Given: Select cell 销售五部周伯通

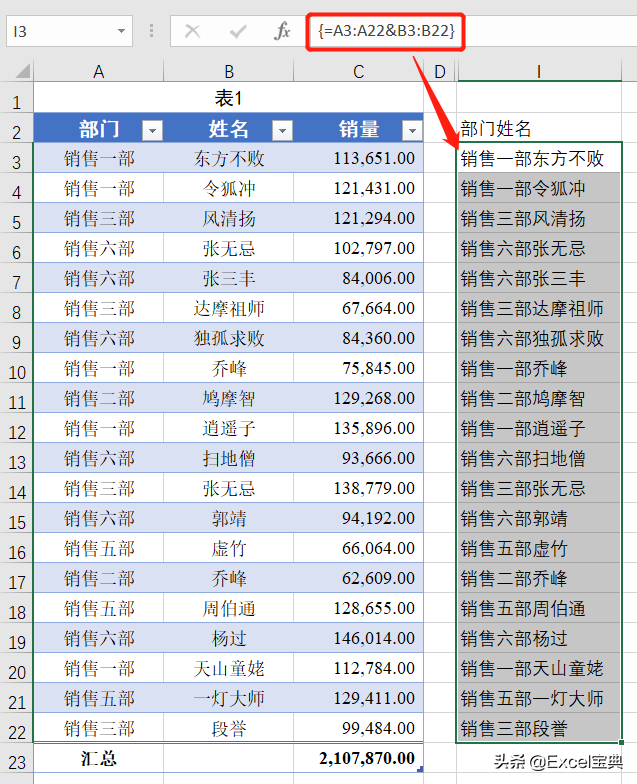Looking at the screenshot, I should point(539,608).
